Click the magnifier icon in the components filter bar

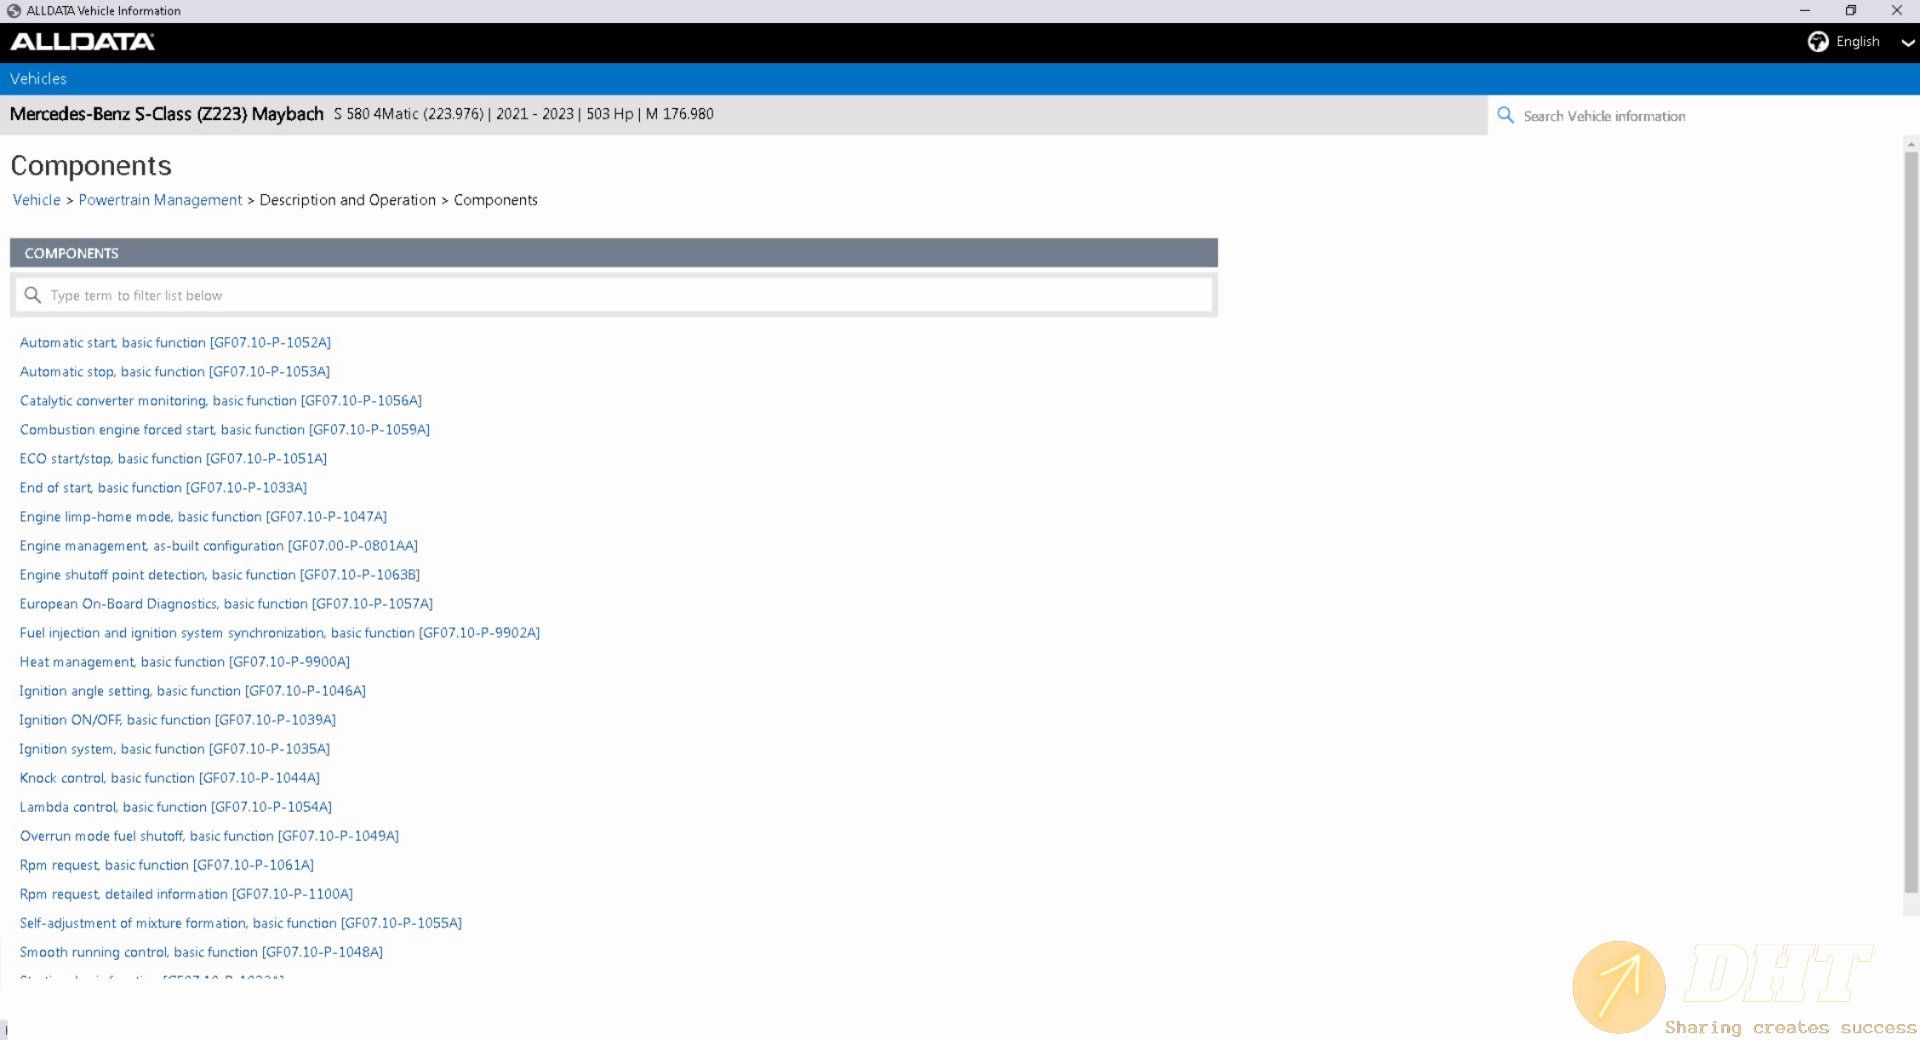pos(33,295)
